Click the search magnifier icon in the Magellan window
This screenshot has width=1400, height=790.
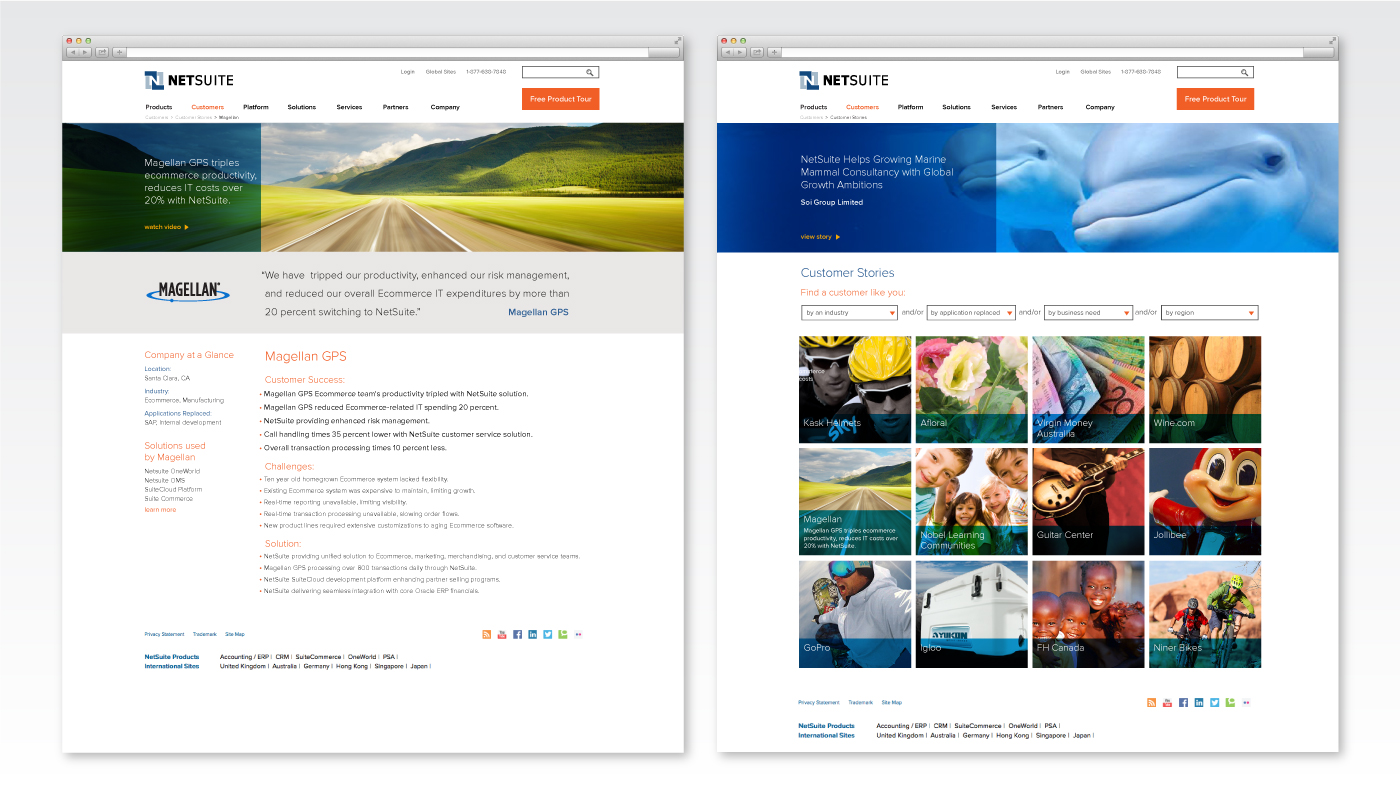tap(590, 72)
